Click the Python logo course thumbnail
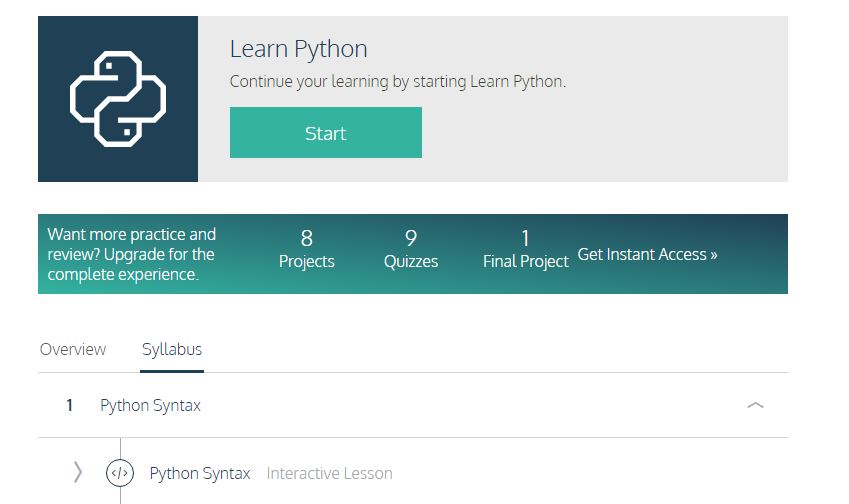The height and width of the screenshot is (504, 849). point(118,99)
